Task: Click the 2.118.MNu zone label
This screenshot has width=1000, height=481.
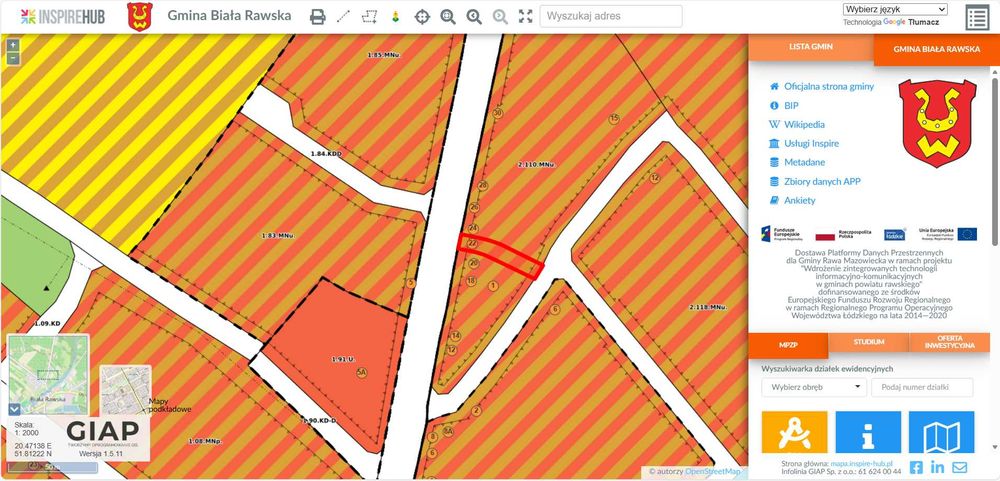Action: pos(708,307)
